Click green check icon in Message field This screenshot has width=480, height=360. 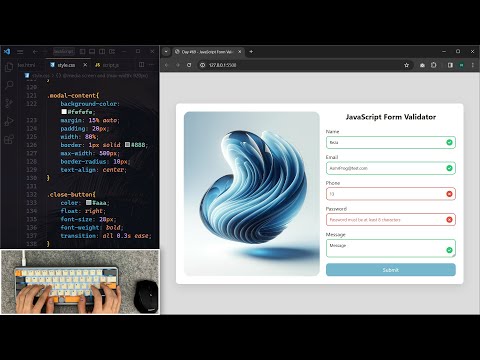click(x=449, y=250)
